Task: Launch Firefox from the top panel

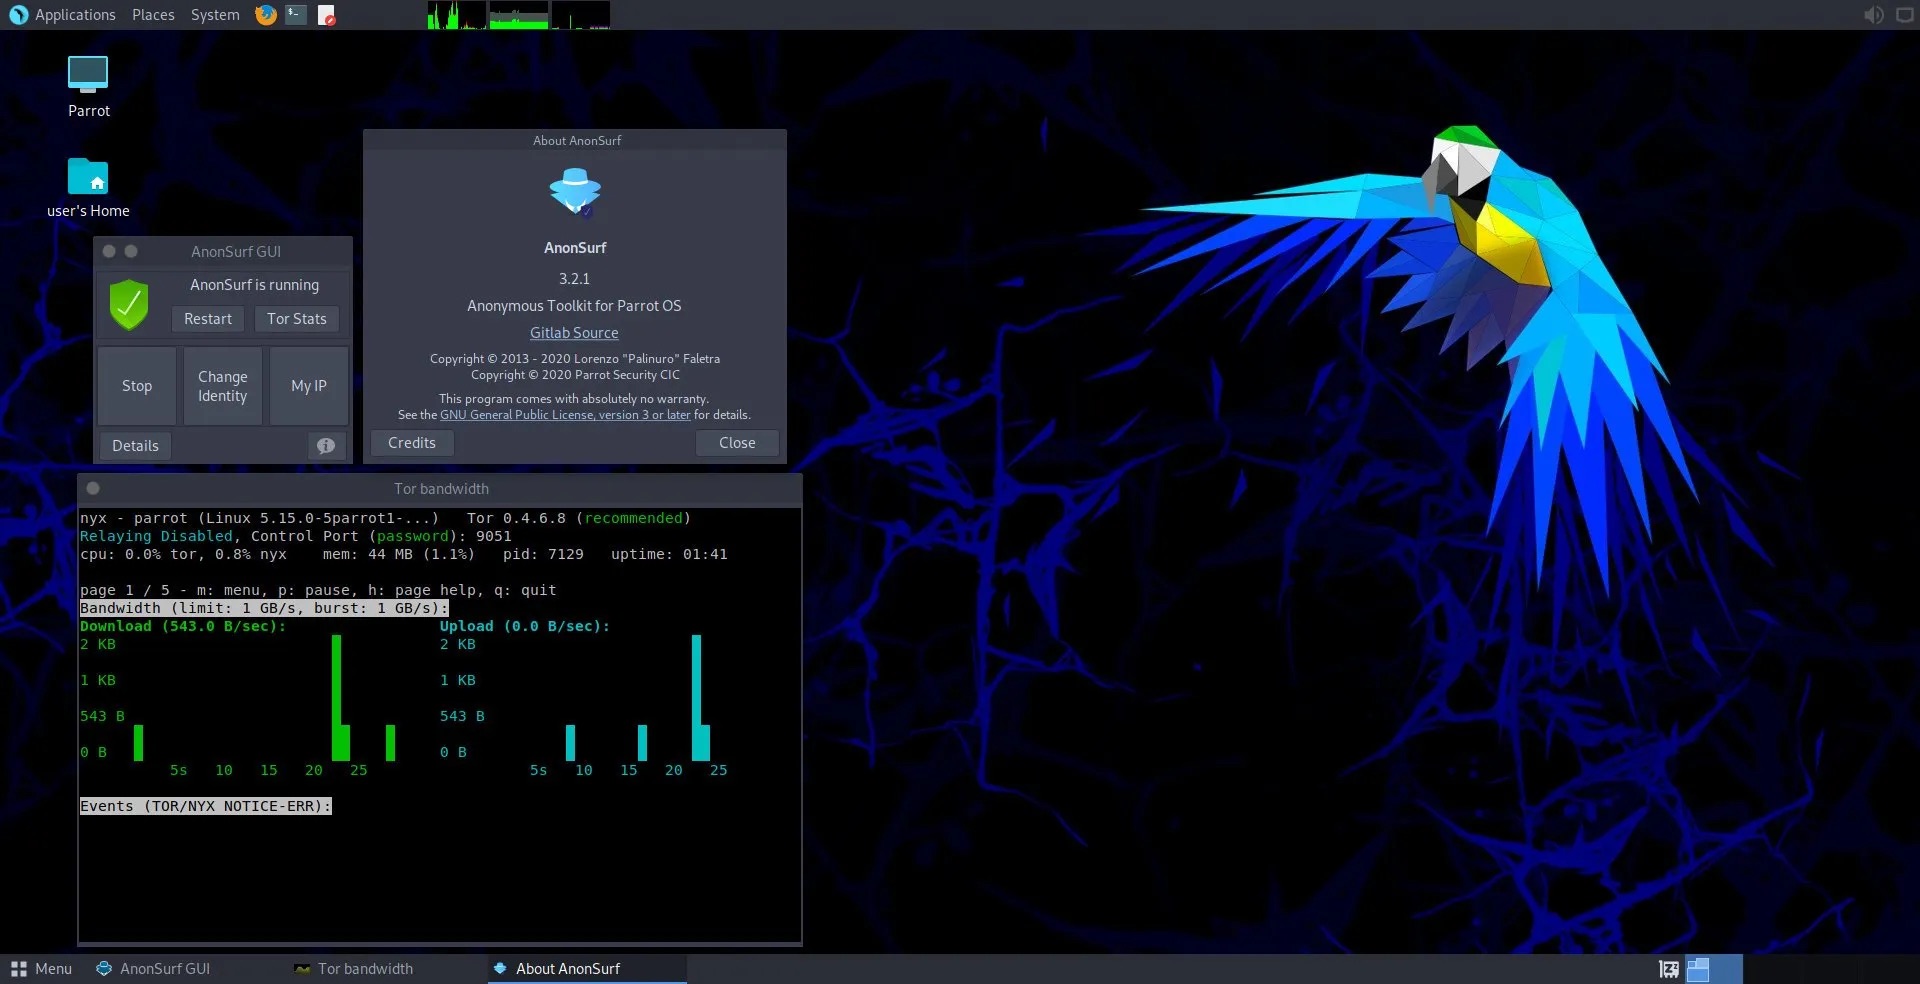Action: point(265,15)
